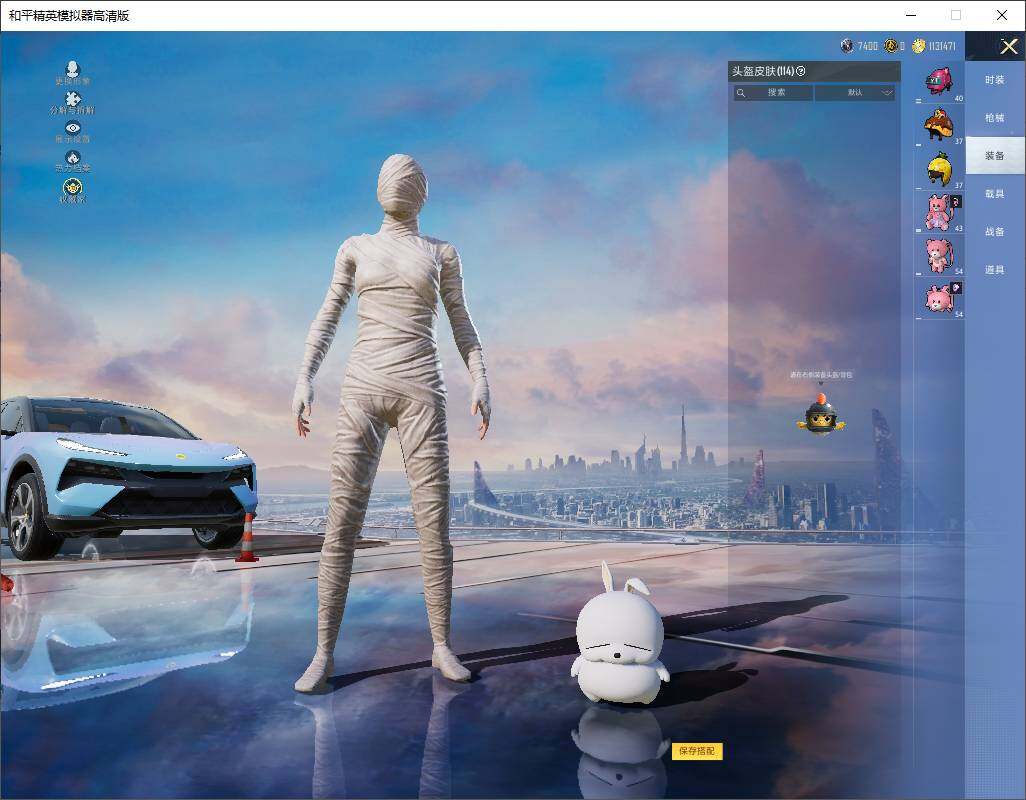Open the flame icon in left sidebar

73,157
